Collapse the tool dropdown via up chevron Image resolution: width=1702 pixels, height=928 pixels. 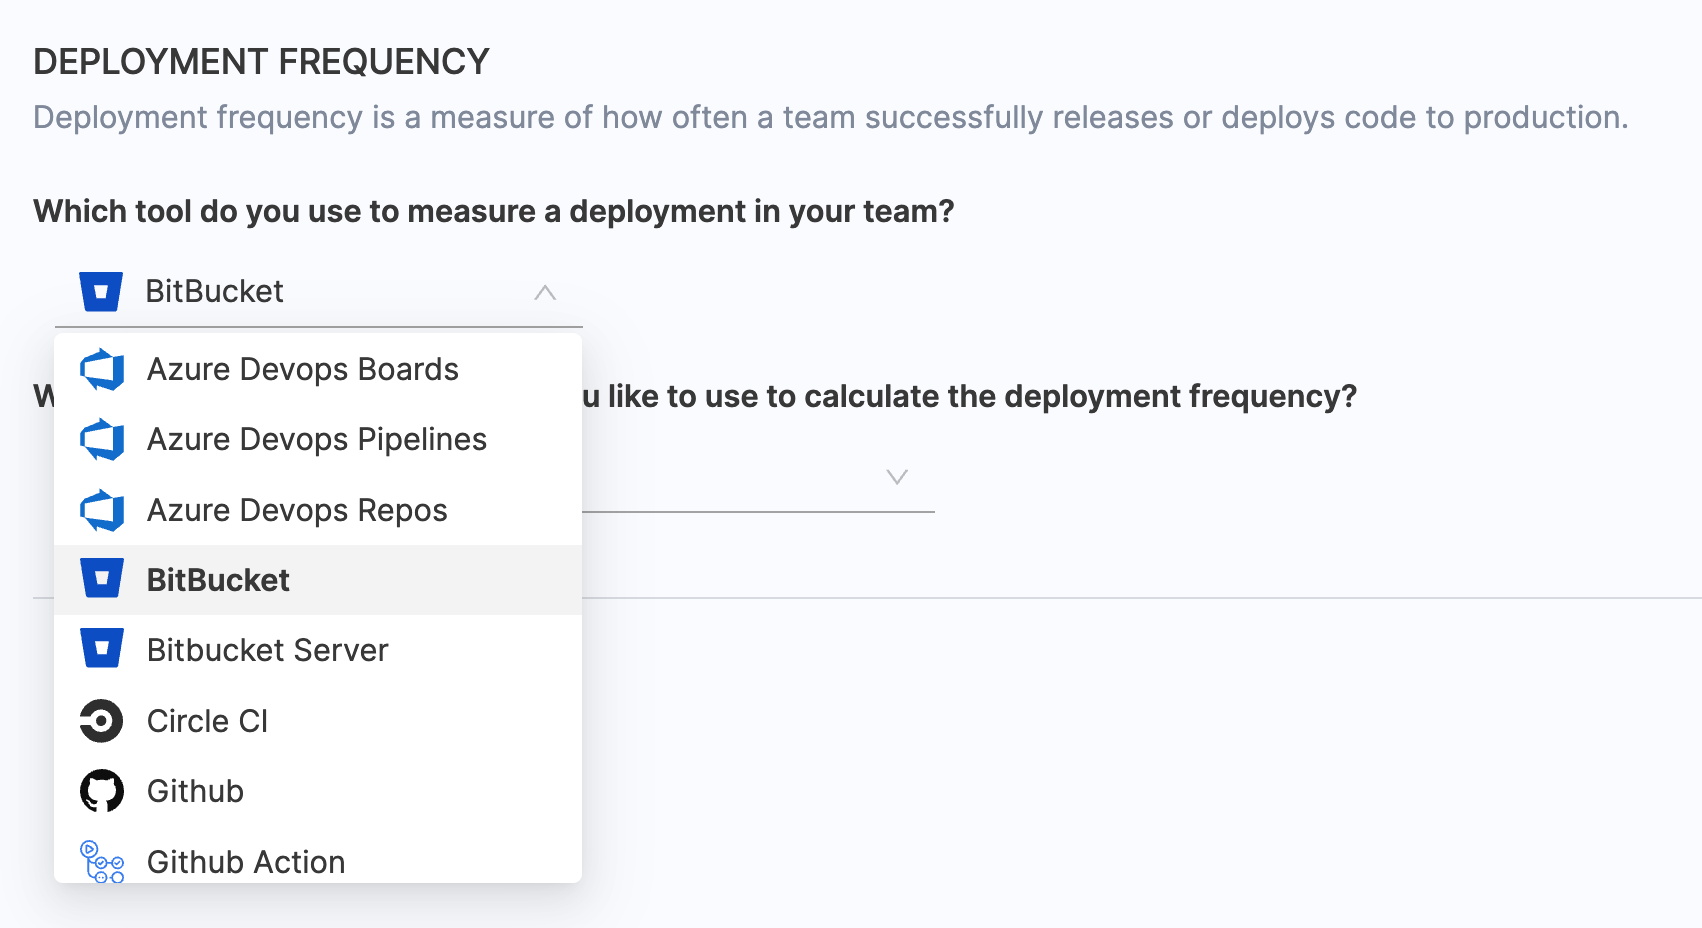pos(545,293)
